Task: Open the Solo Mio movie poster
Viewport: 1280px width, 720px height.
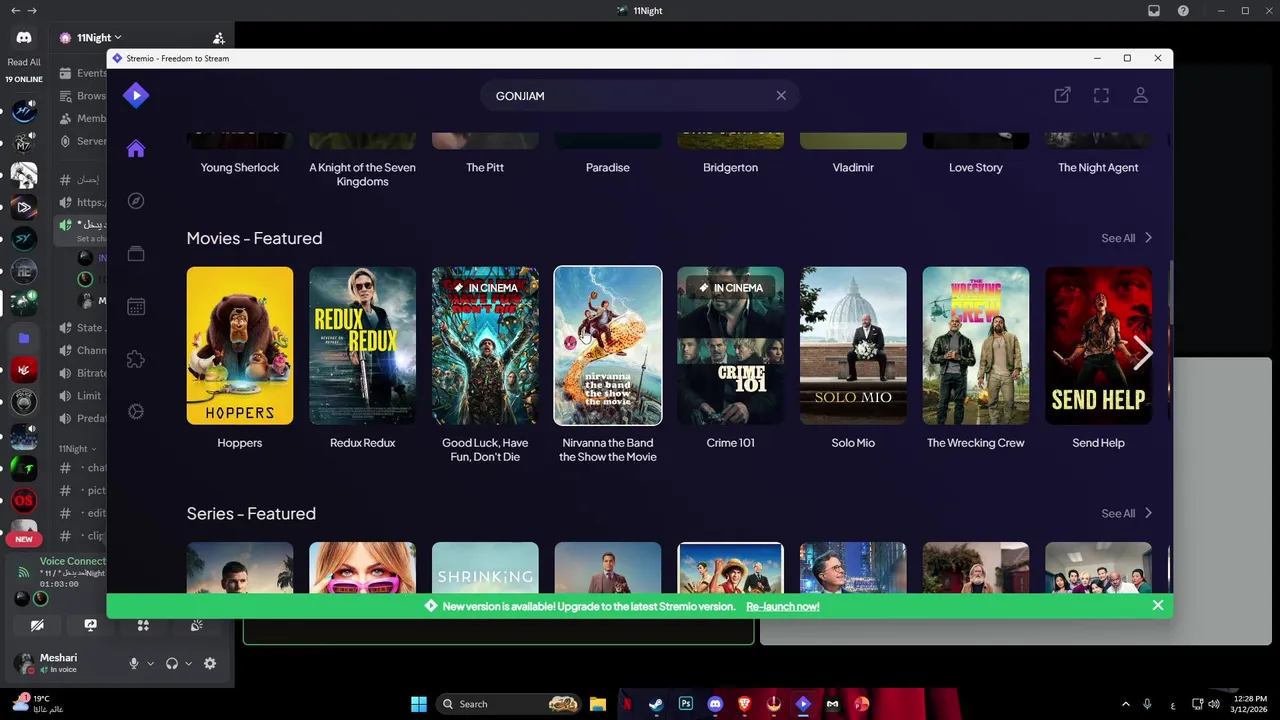Action: click(853, 345)
